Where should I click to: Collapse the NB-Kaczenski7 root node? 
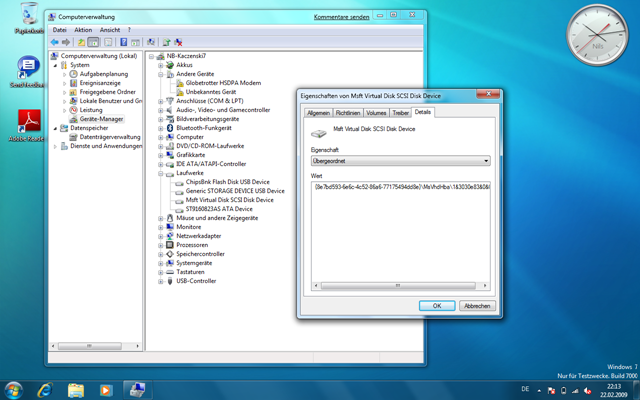tap(151, 56)
